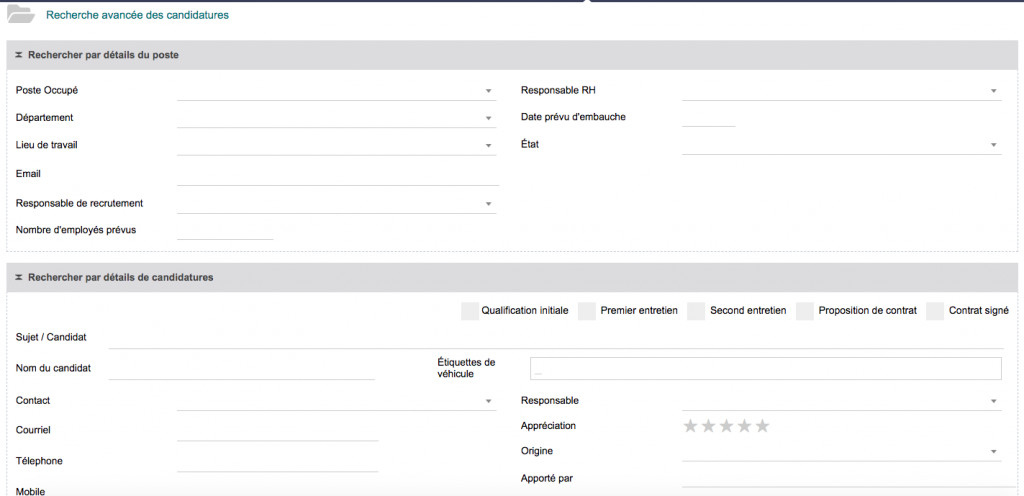The width and height of the screenshot is (1024, 496).
Task: Enable the 'Contrat signé' checkbox
Action: pyautogui.click(x=935, y=311)
